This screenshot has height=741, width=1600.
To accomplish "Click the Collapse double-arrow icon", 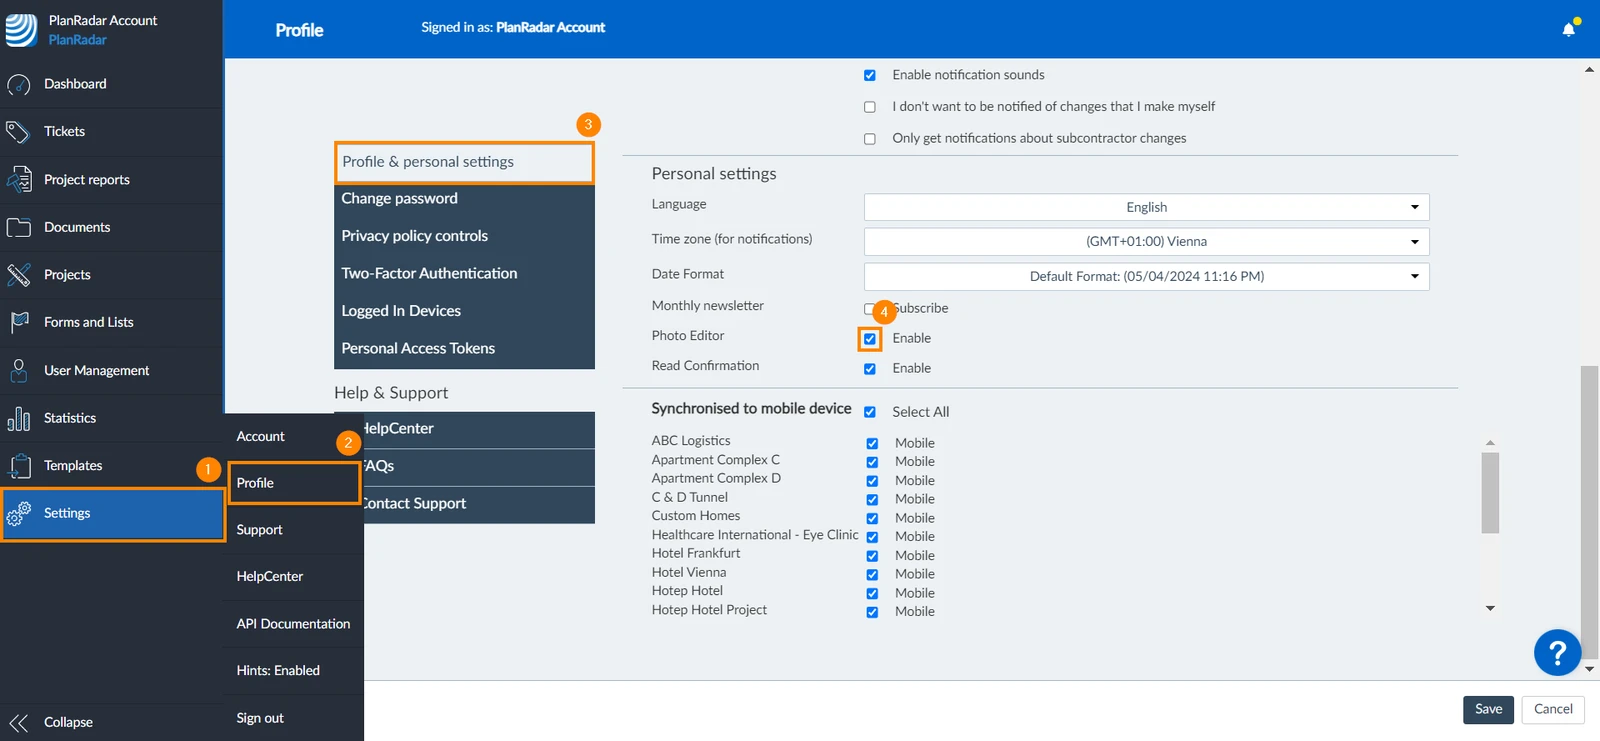I will coord(18,723).
